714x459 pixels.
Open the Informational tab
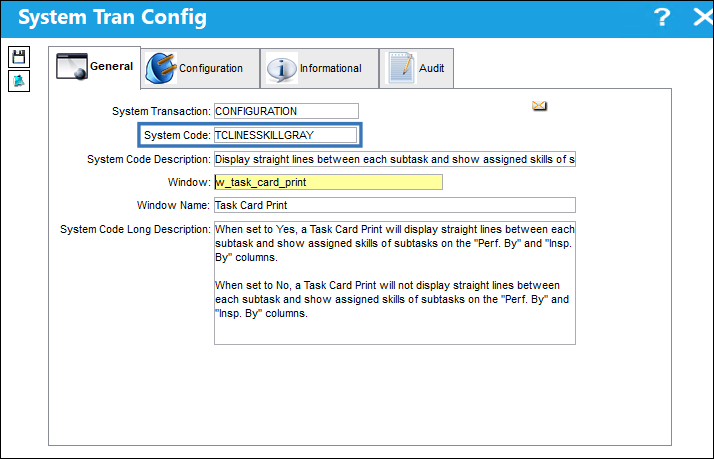coord(320,68)
